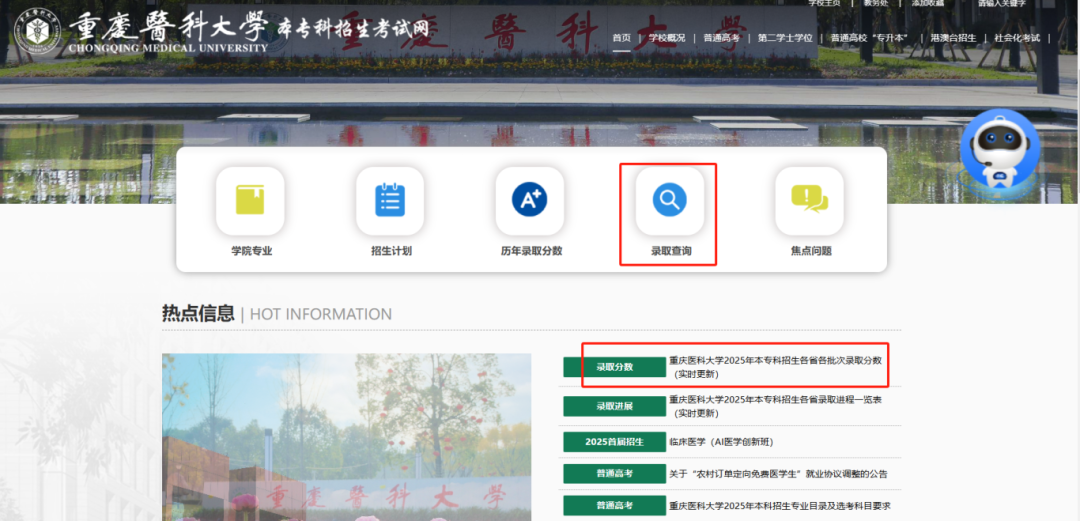Open 各省各批次录取分数 article link

coord(776,367)
